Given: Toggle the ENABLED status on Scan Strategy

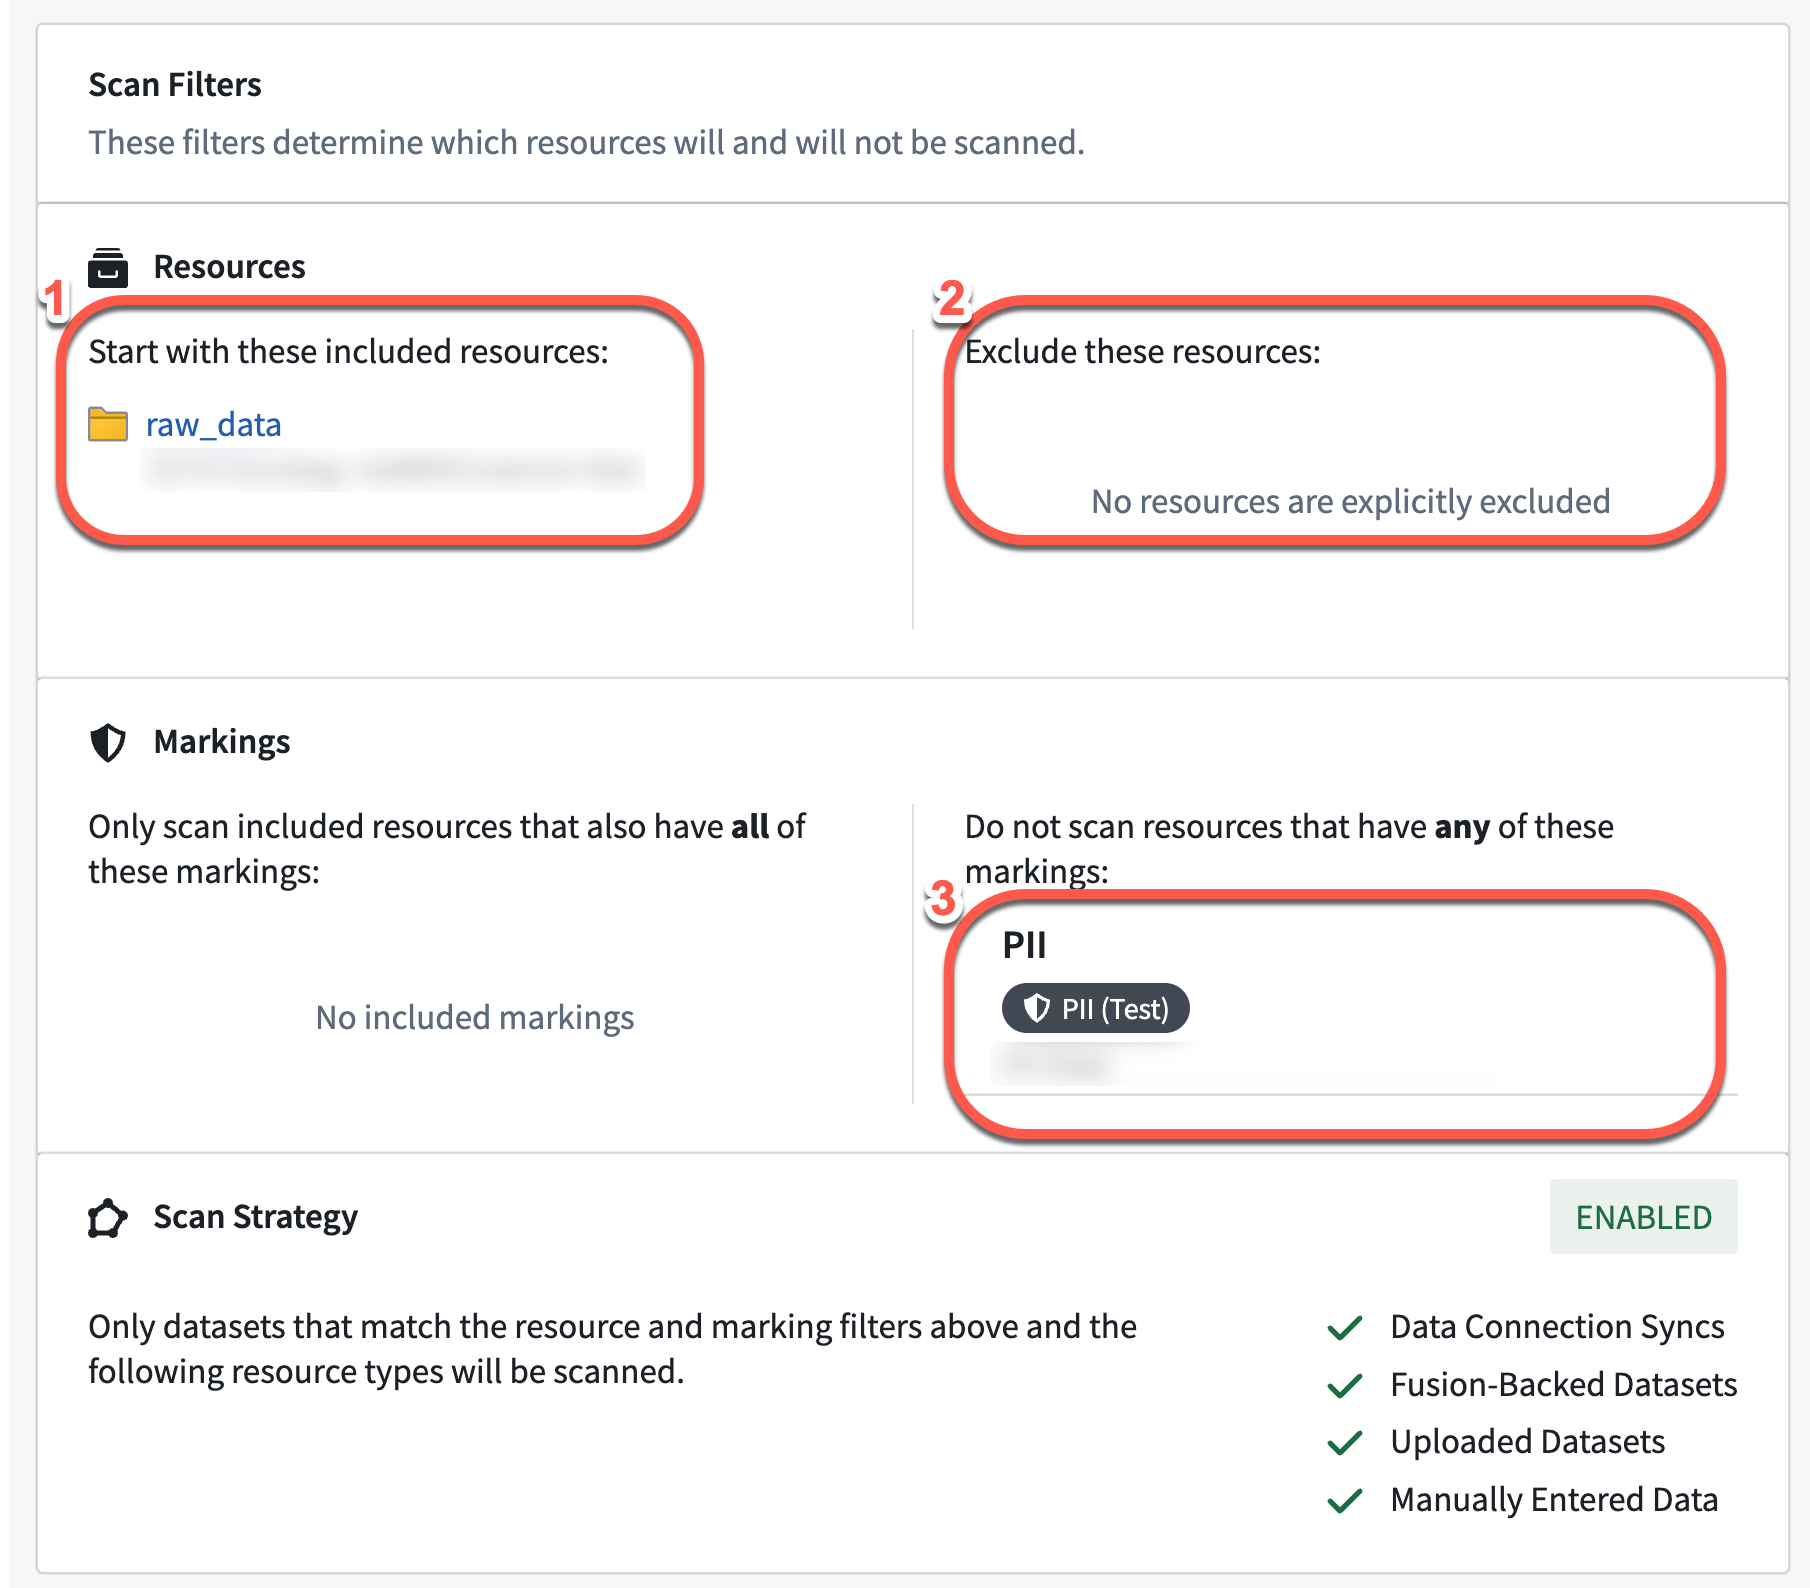Looking at the screenshot, I should 1643,1217.
